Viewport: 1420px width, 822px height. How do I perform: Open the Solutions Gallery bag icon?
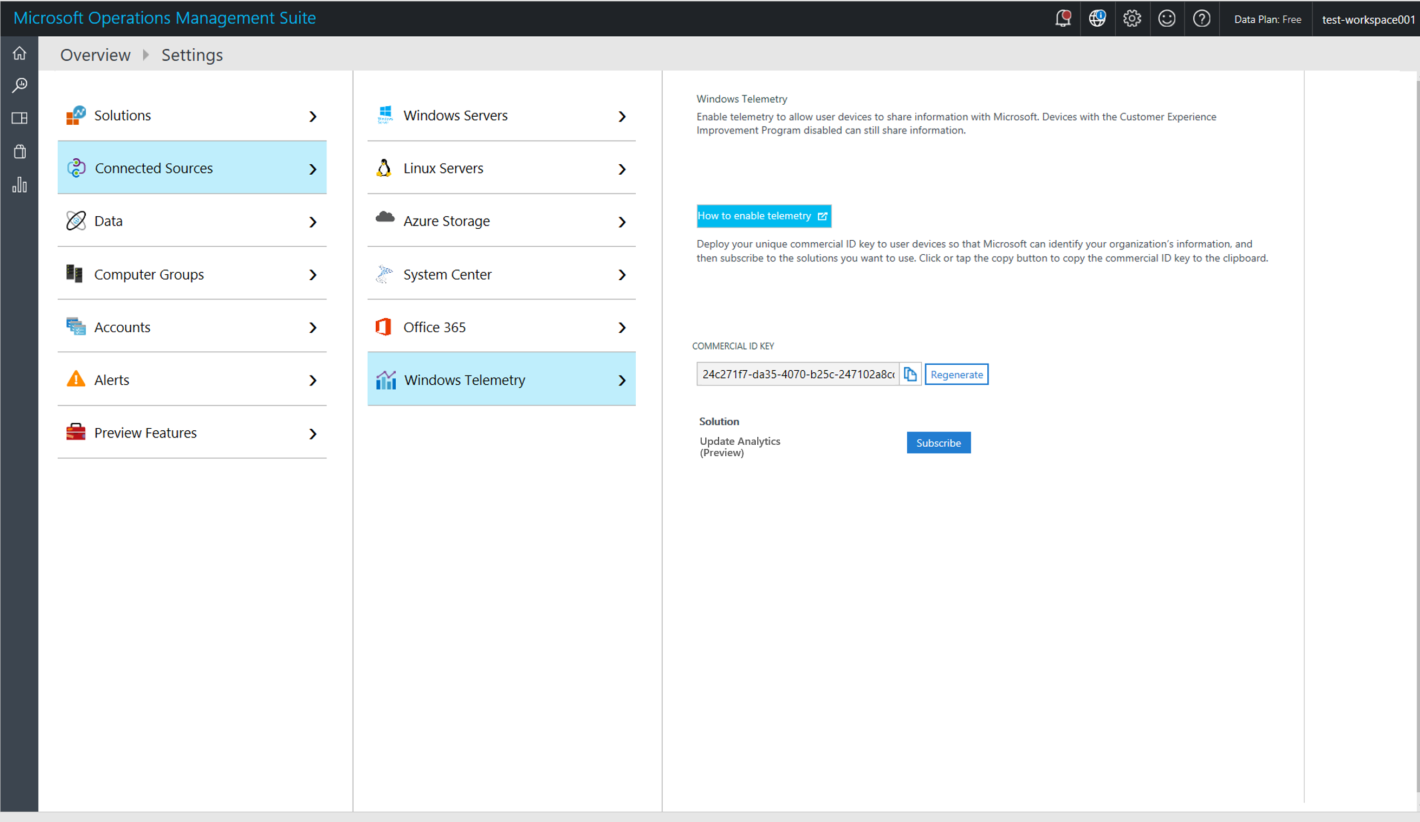tap(19, 152)
